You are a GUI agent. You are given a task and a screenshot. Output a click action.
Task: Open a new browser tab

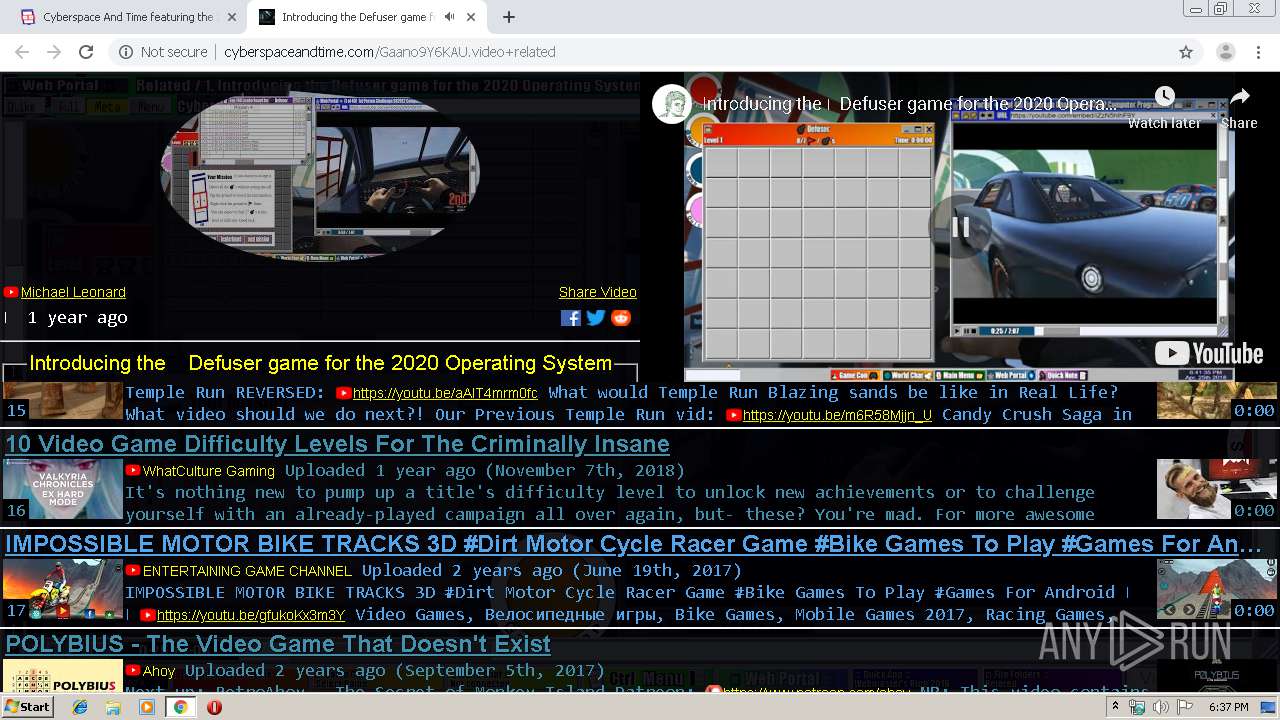(x=509, y=17)
